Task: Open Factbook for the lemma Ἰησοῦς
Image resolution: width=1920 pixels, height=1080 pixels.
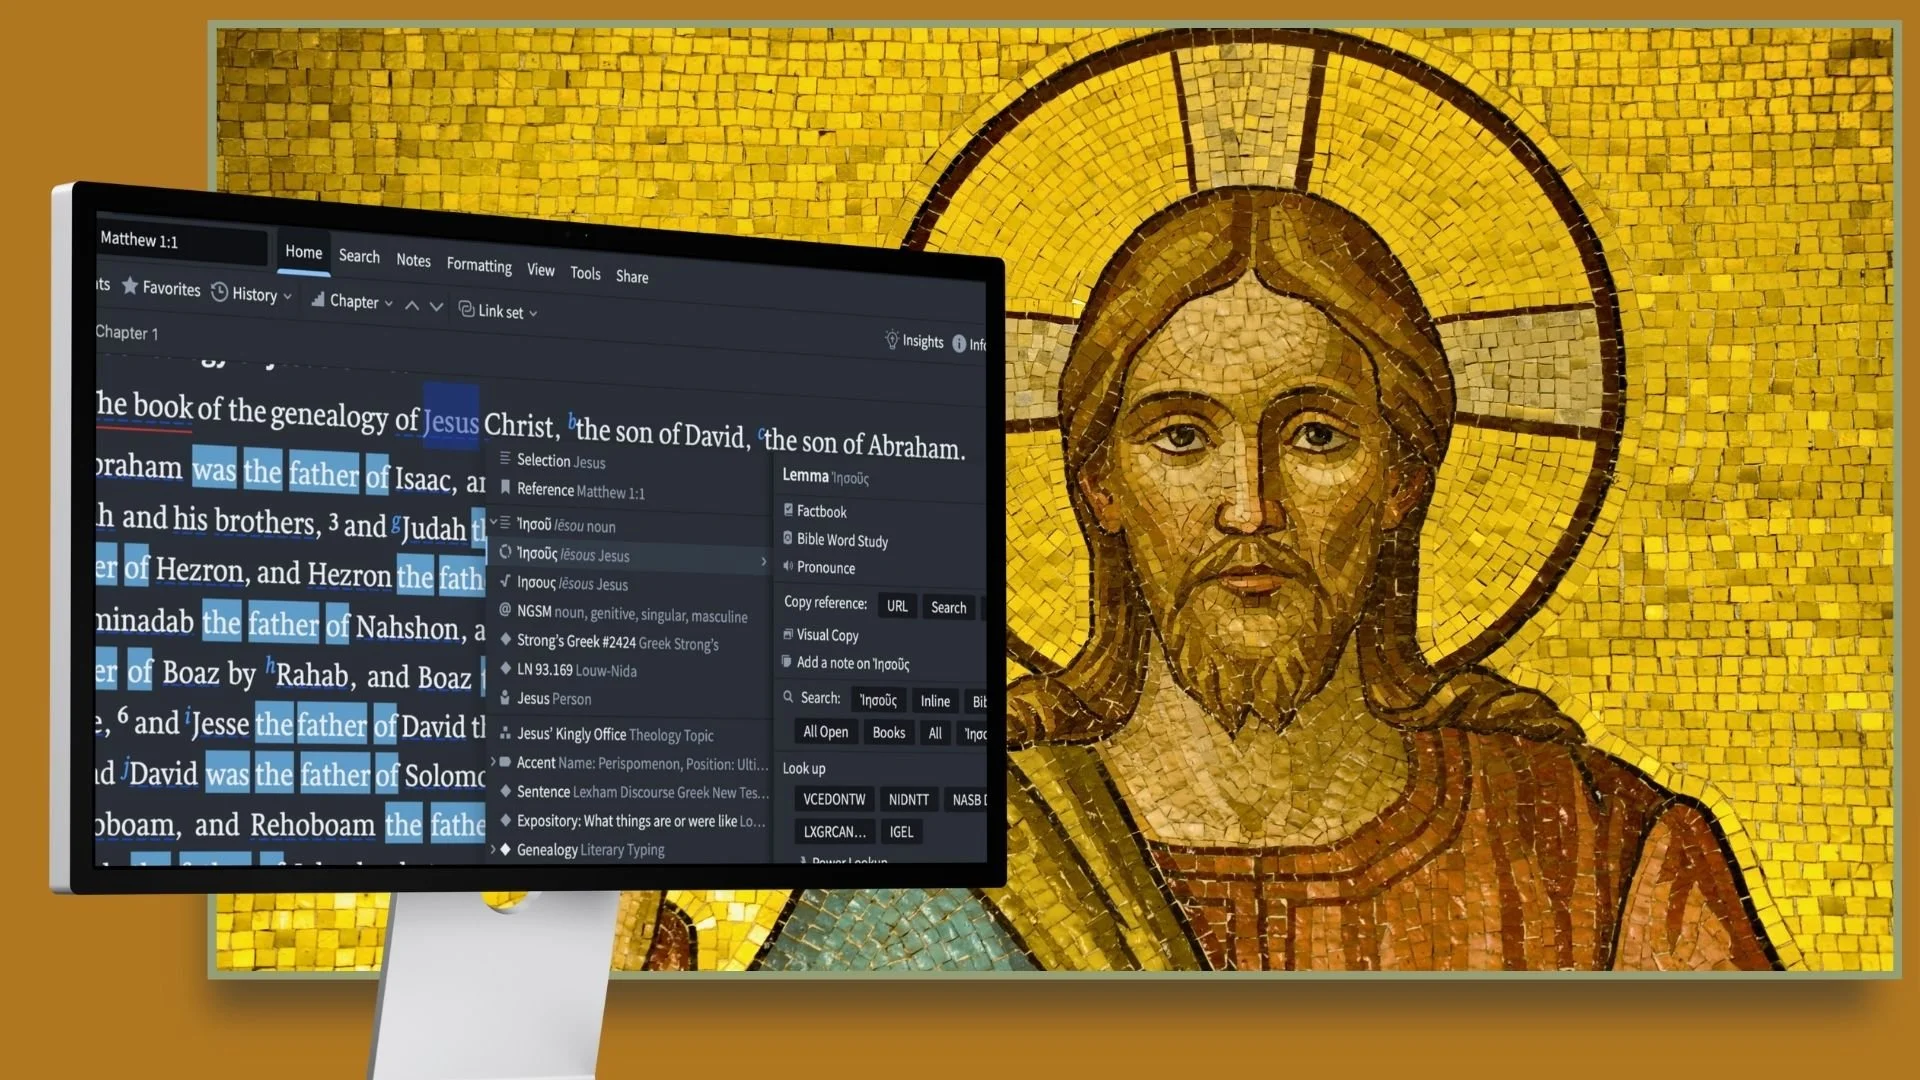Action: (x=823, y=511)
